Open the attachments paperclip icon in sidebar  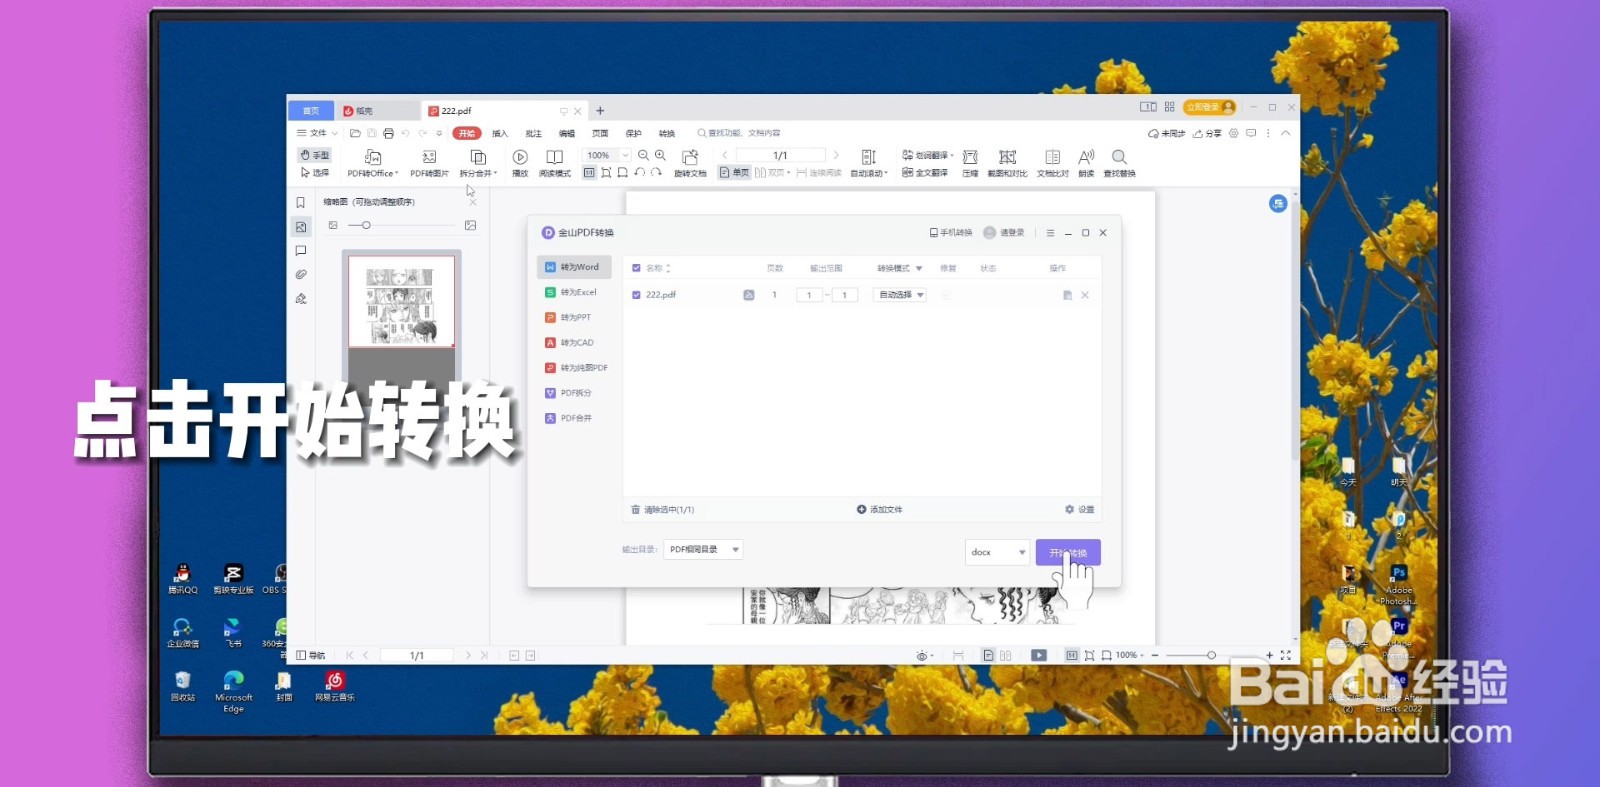(x=300, y=274)
